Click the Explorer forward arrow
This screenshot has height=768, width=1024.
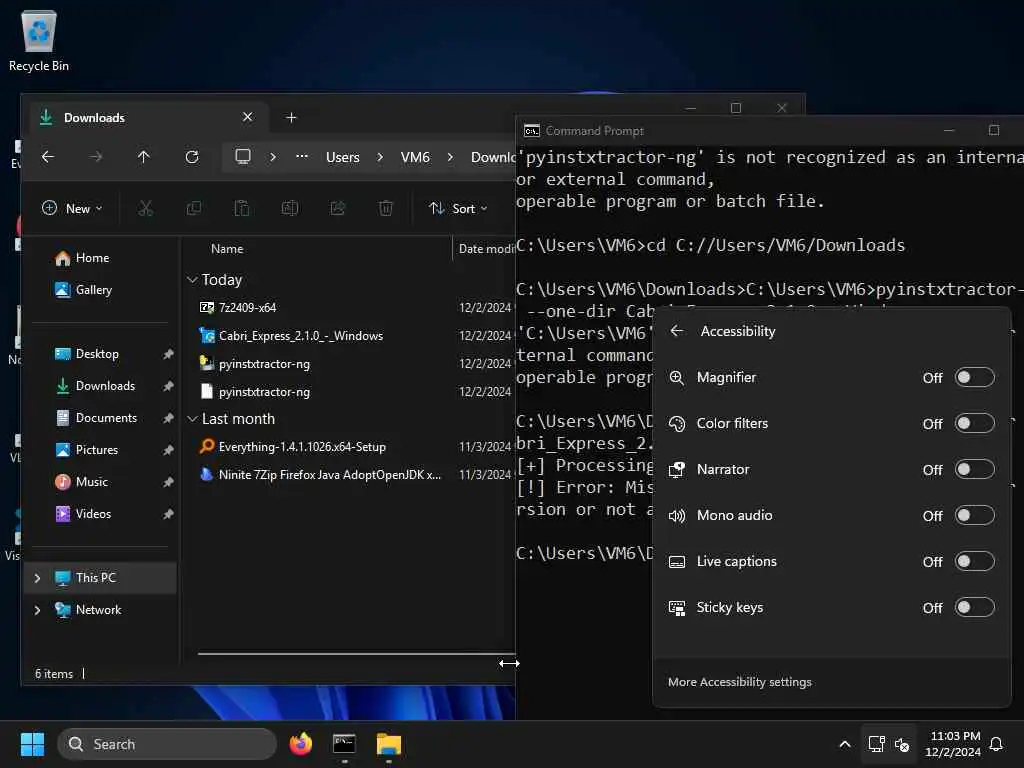[x=96, y=157]
